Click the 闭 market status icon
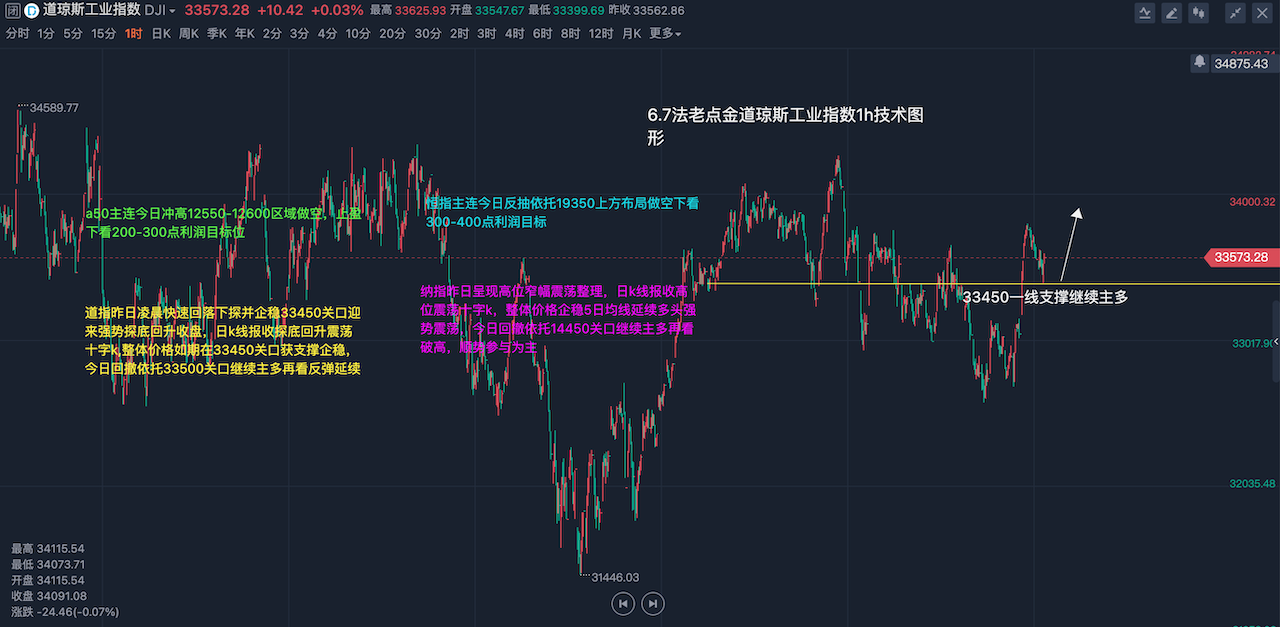 (x=10, y=11)
